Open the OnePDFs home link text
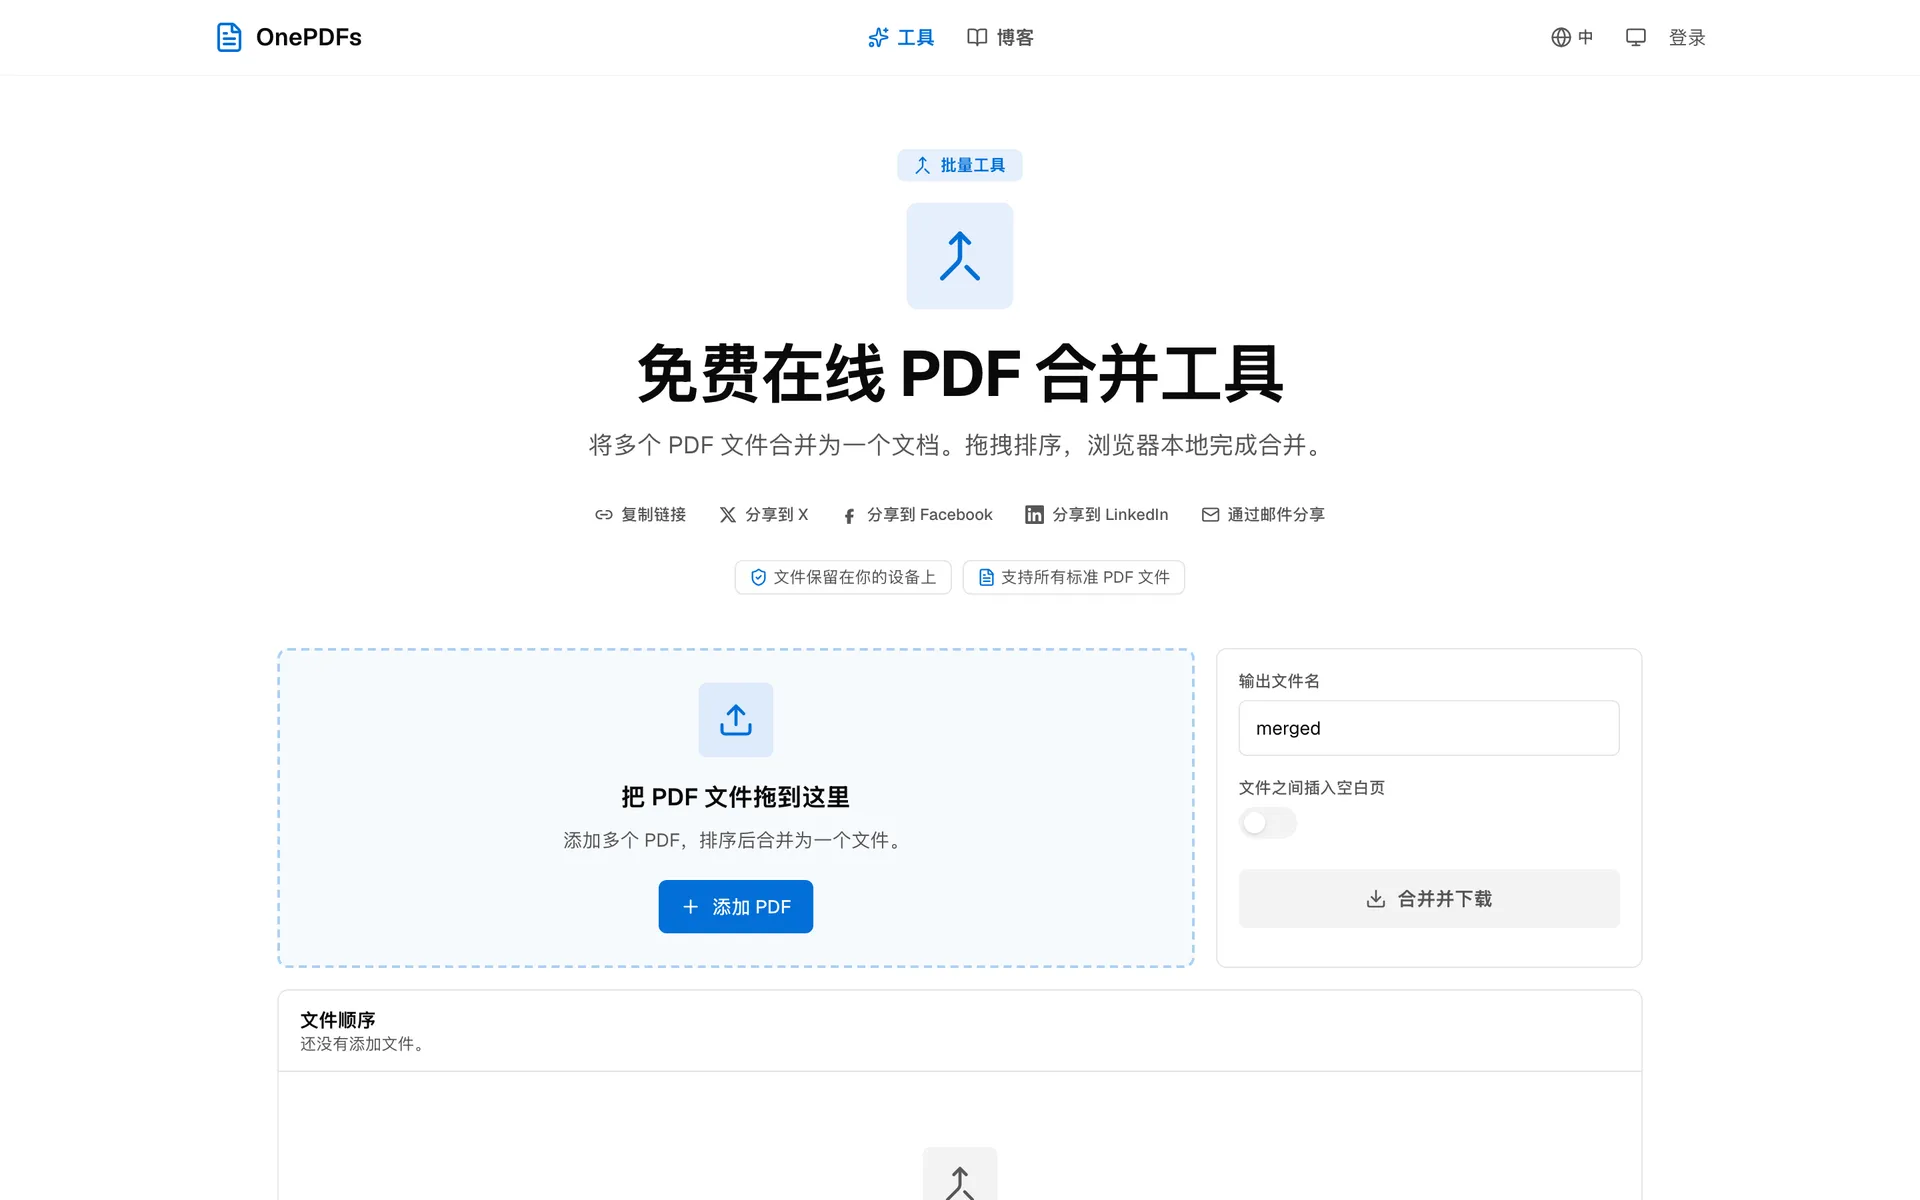Viewport: 1920px width, 1200px height. pyautogui.click(x=308, y=37)
